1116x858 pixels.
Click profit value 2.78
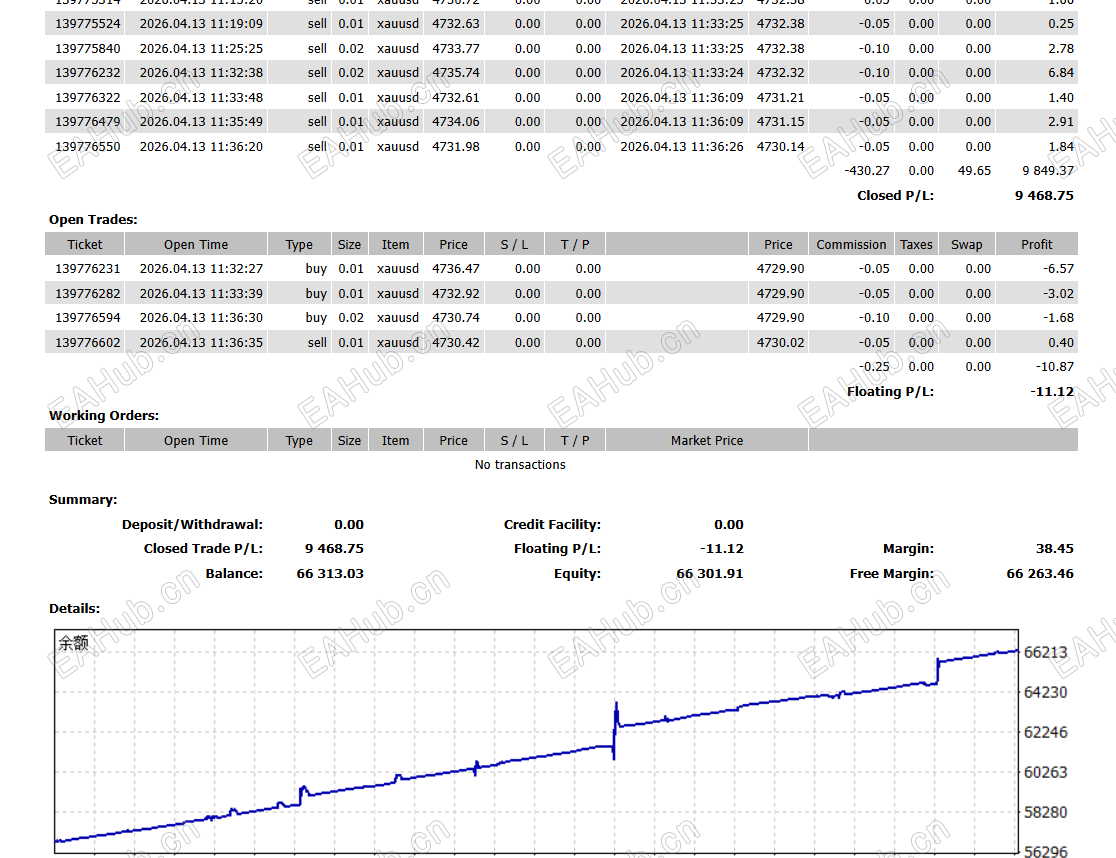tap(1060, 49)
